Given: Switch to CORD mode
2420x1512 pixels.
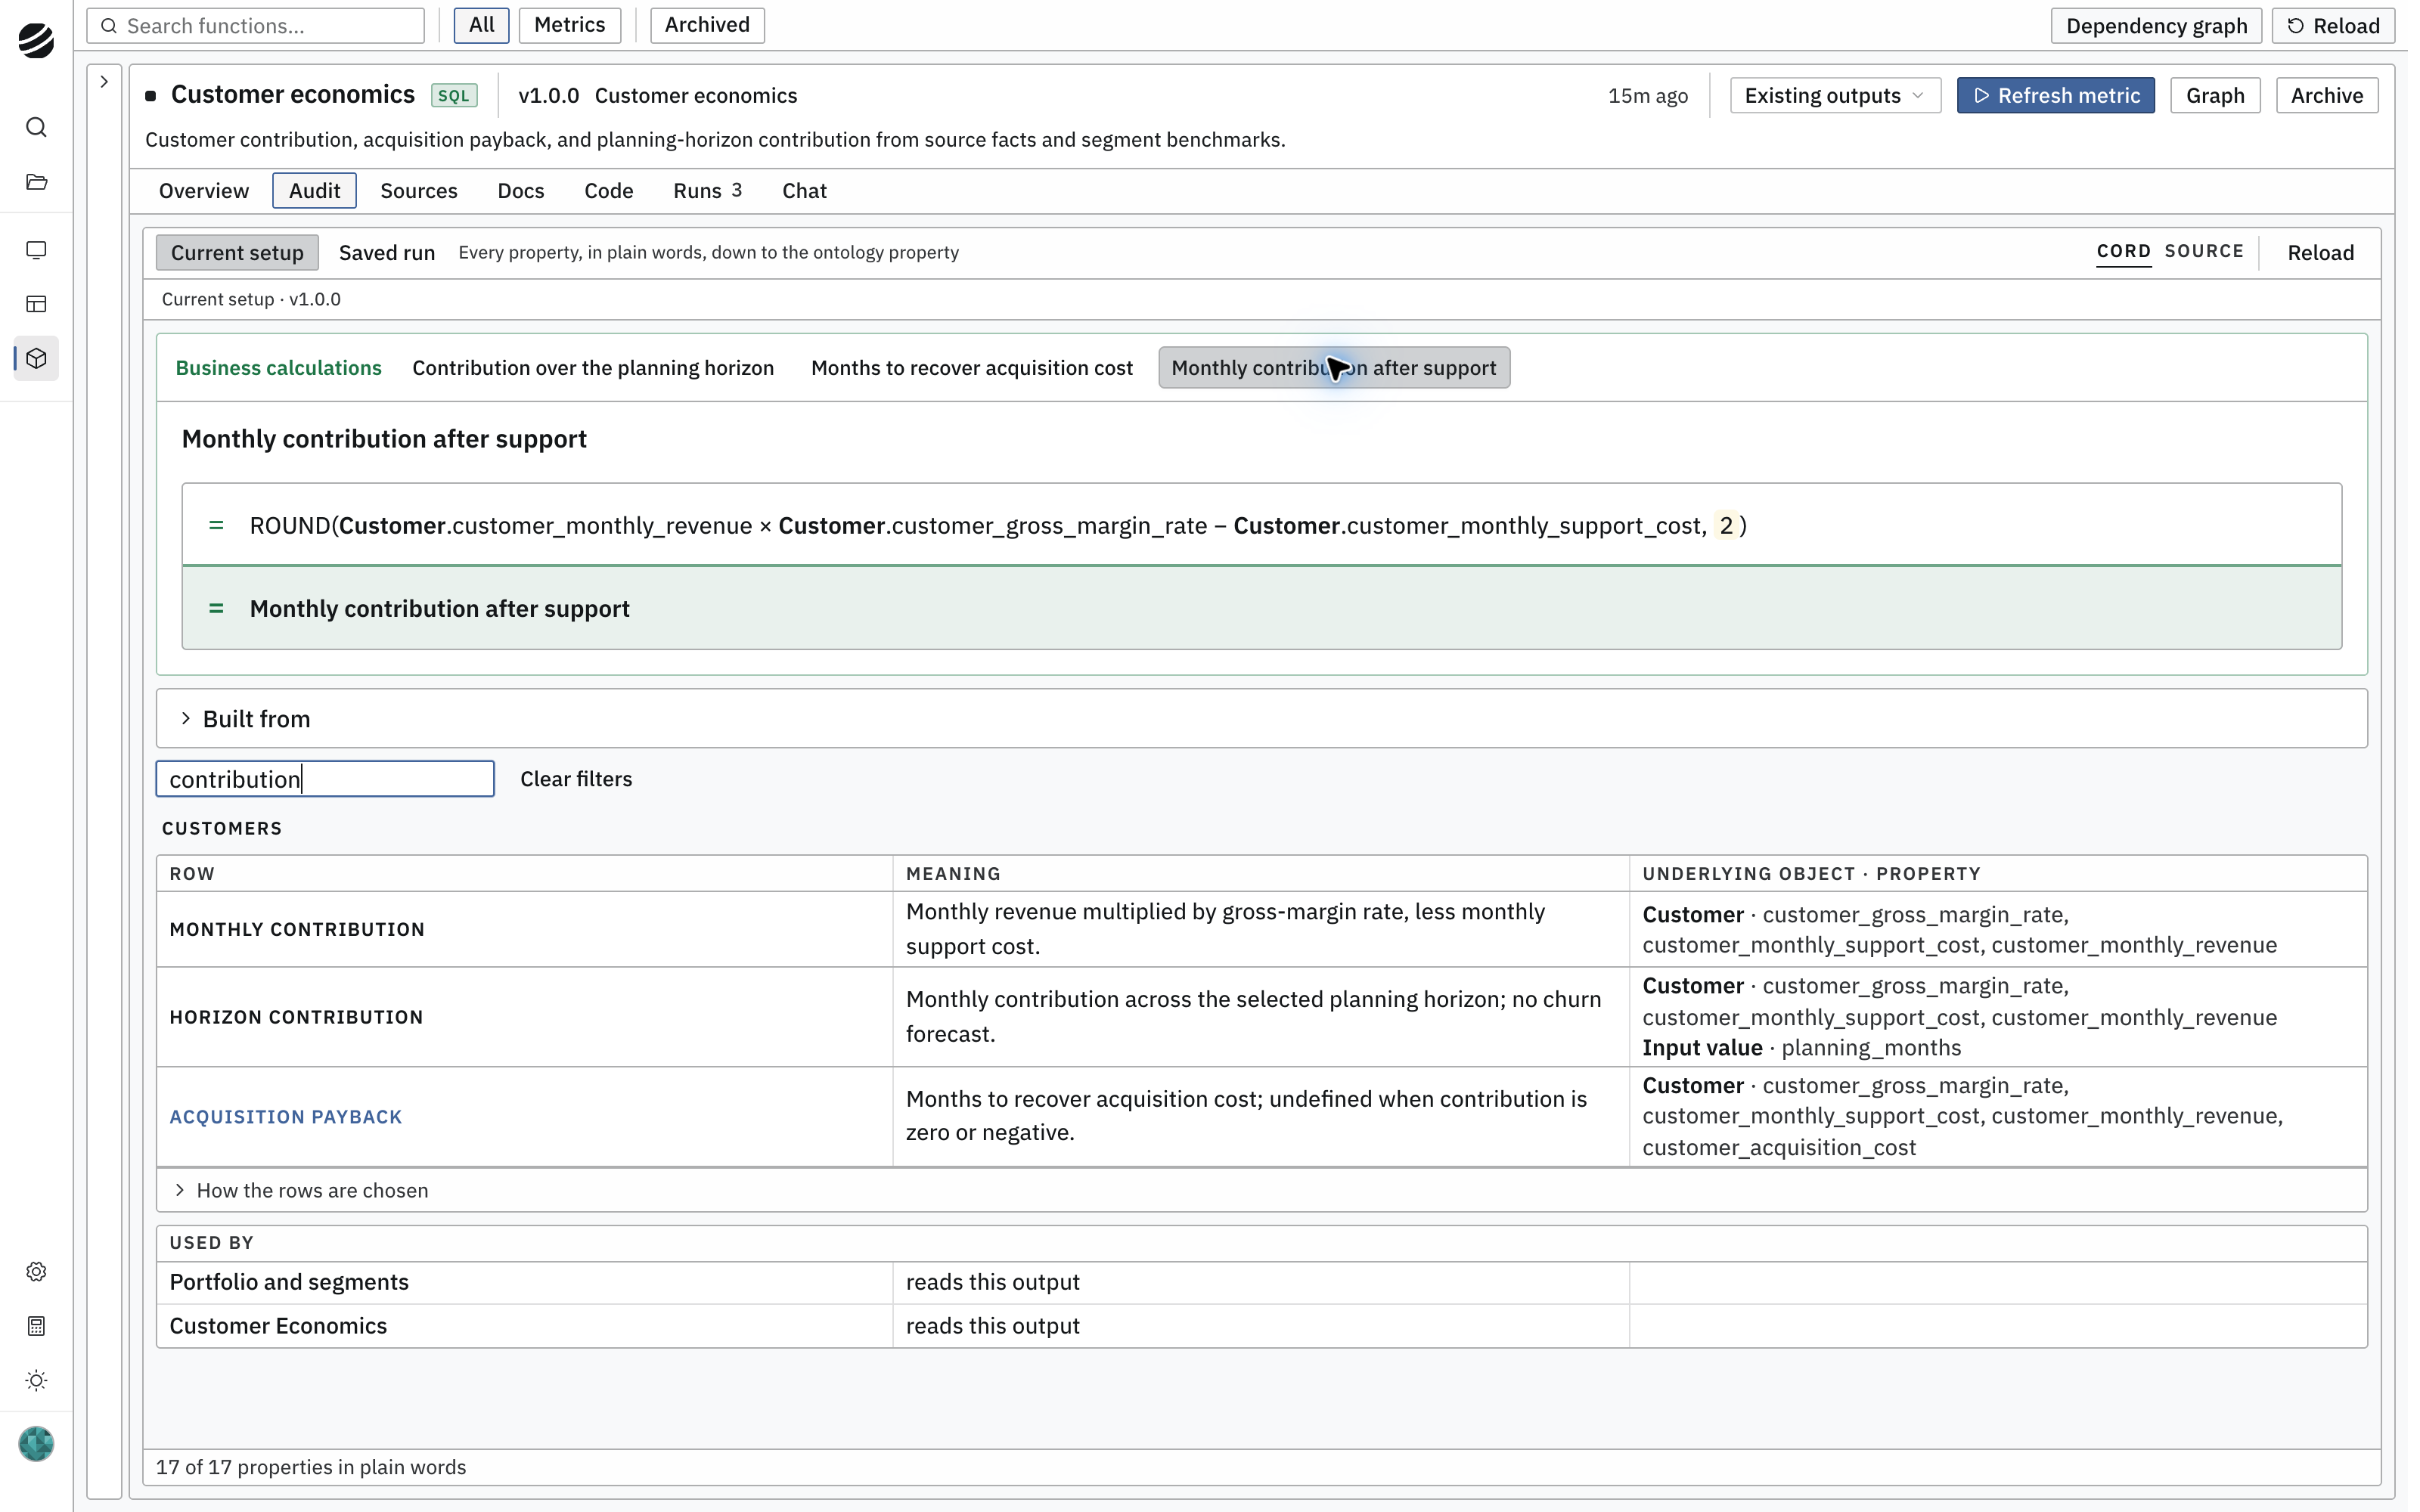Looking at the screenshot, I should pyautogui.click(x=2124, y=252).
